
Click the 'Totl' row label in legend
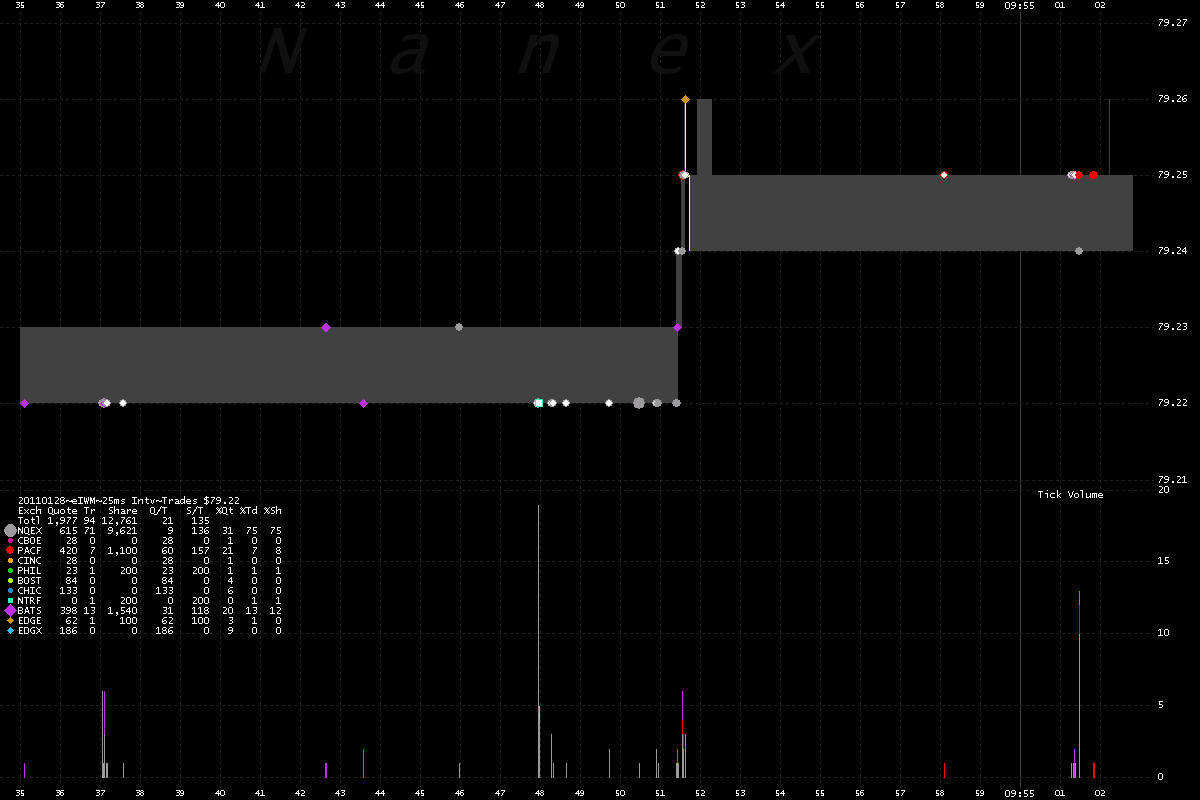click(30, 521)
